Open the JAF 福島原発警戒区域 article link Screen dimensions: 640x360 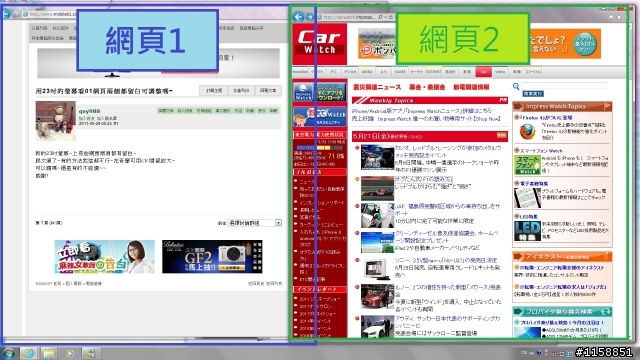[x=447, y=210]
